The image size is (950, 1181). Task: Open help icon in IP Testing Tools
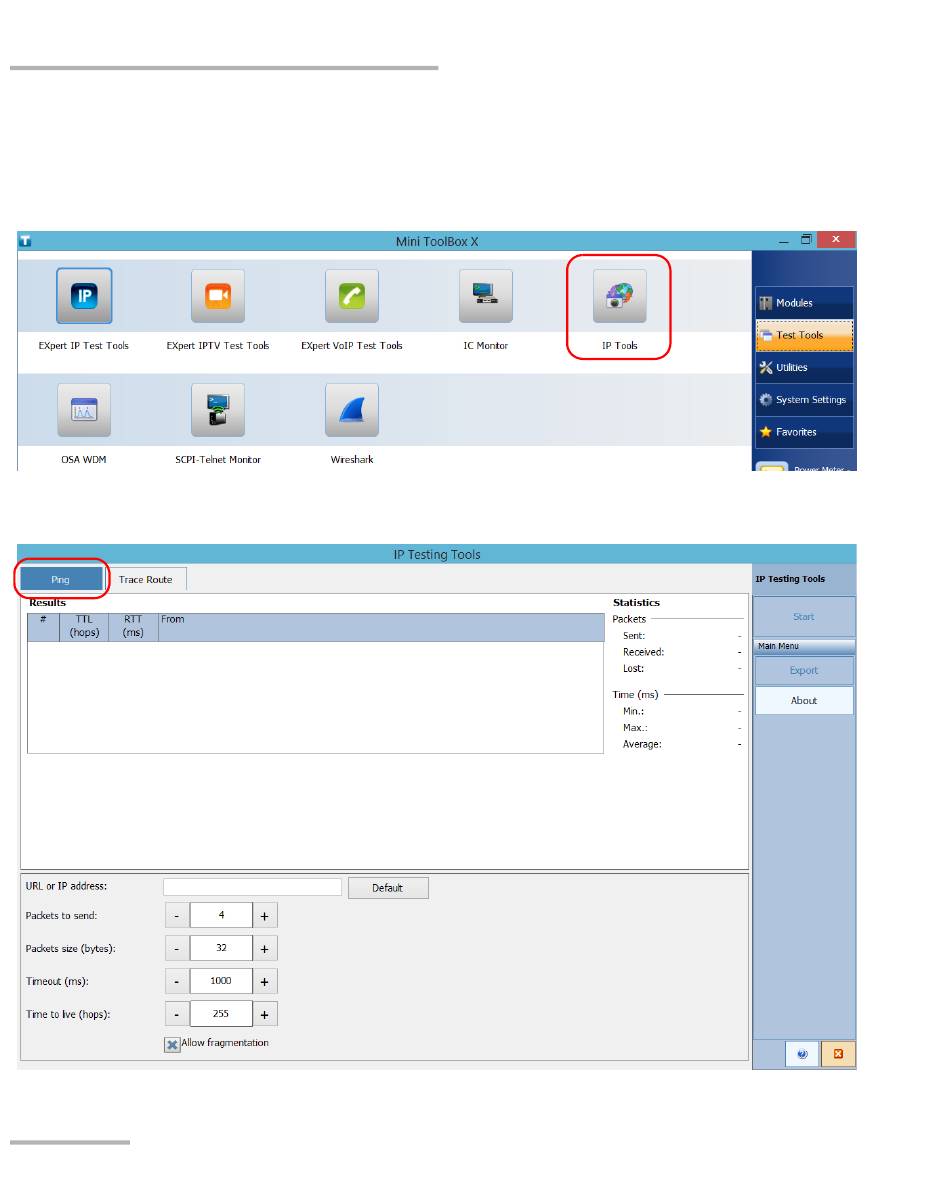coord(802,1054)
